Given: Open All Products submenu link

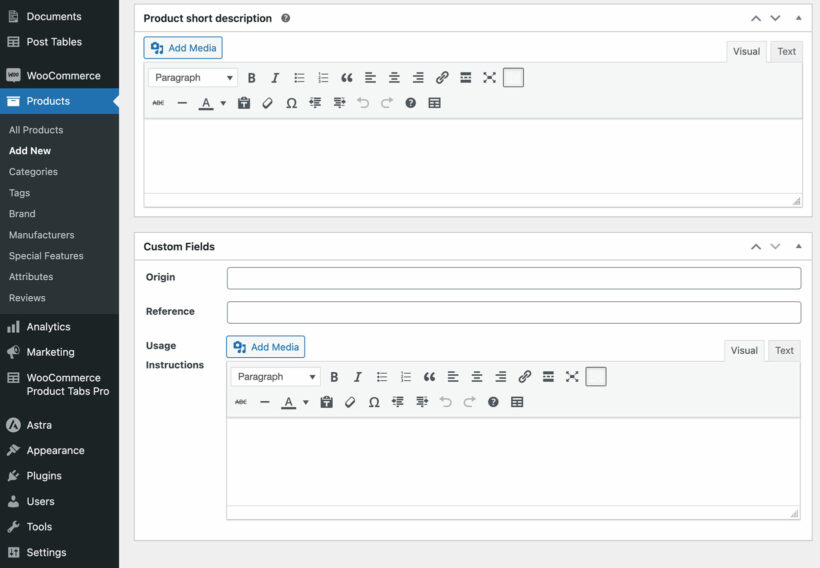Looking at the screenshot, I should [36, 130].
